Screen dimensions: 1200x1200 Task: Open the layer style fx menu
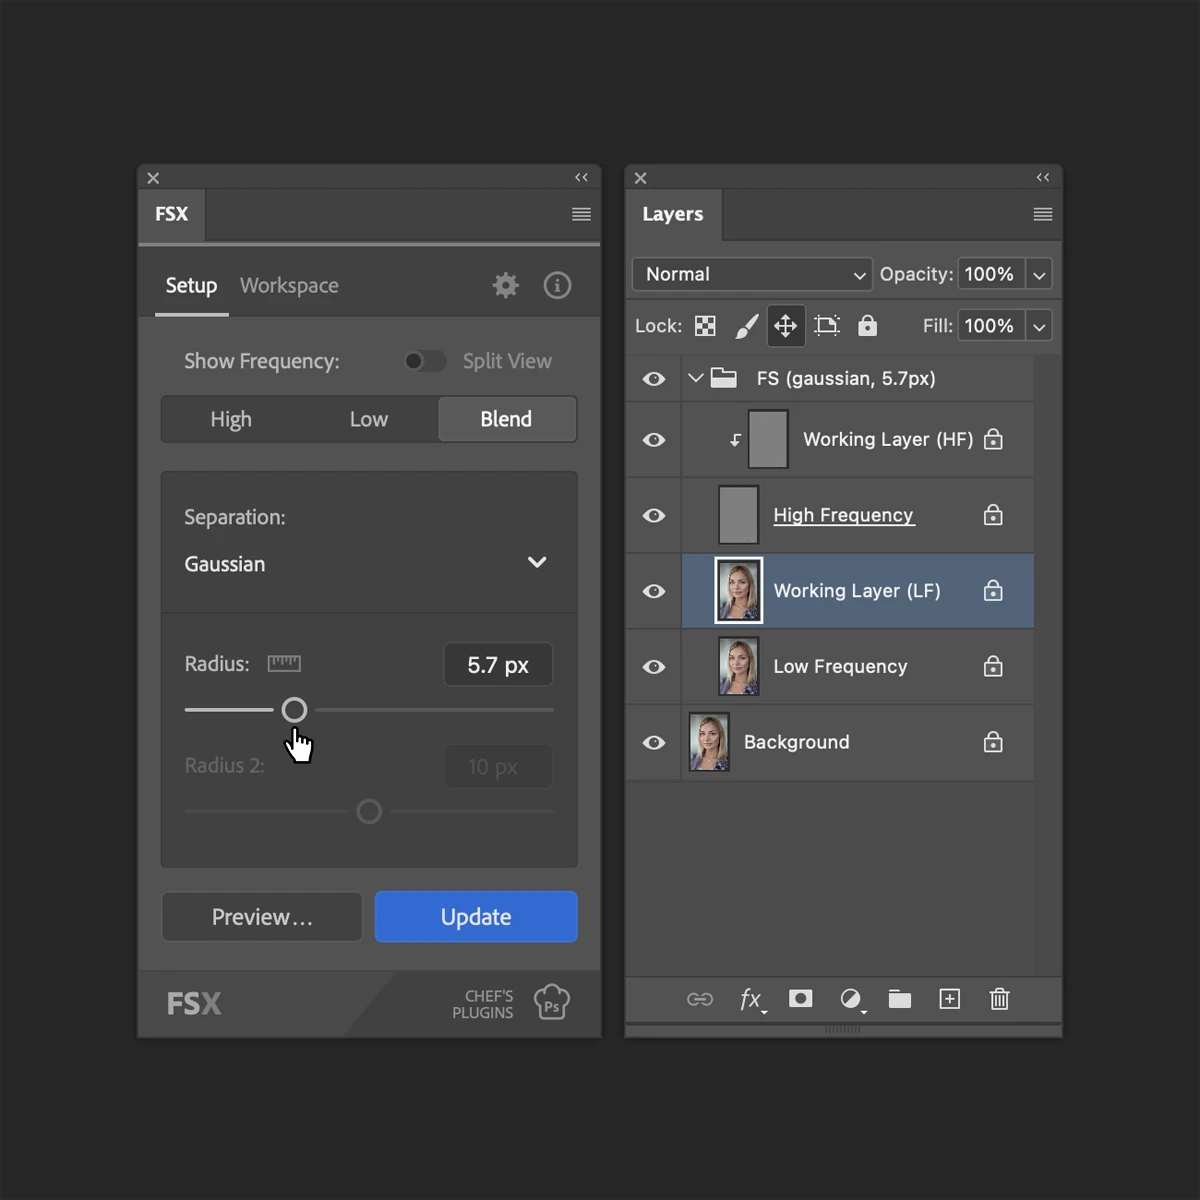[752, 999]
